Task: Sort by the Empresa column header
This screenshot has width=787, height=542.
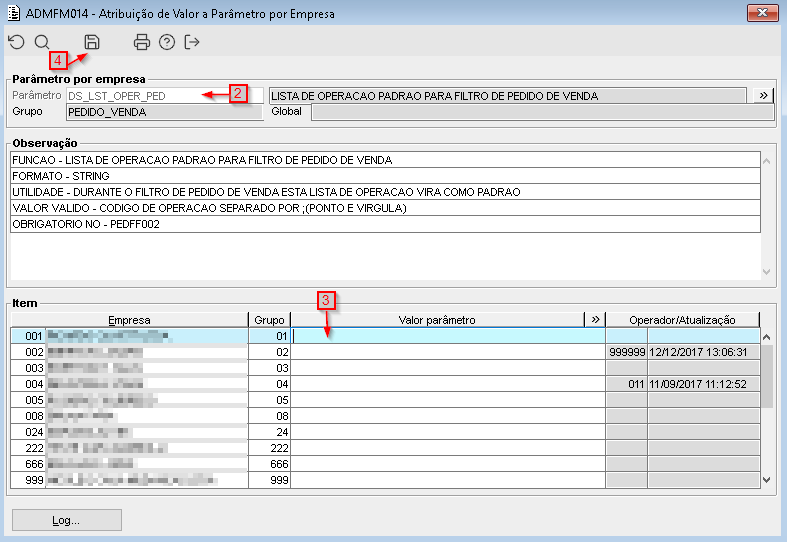Action: tap(129, 320)
